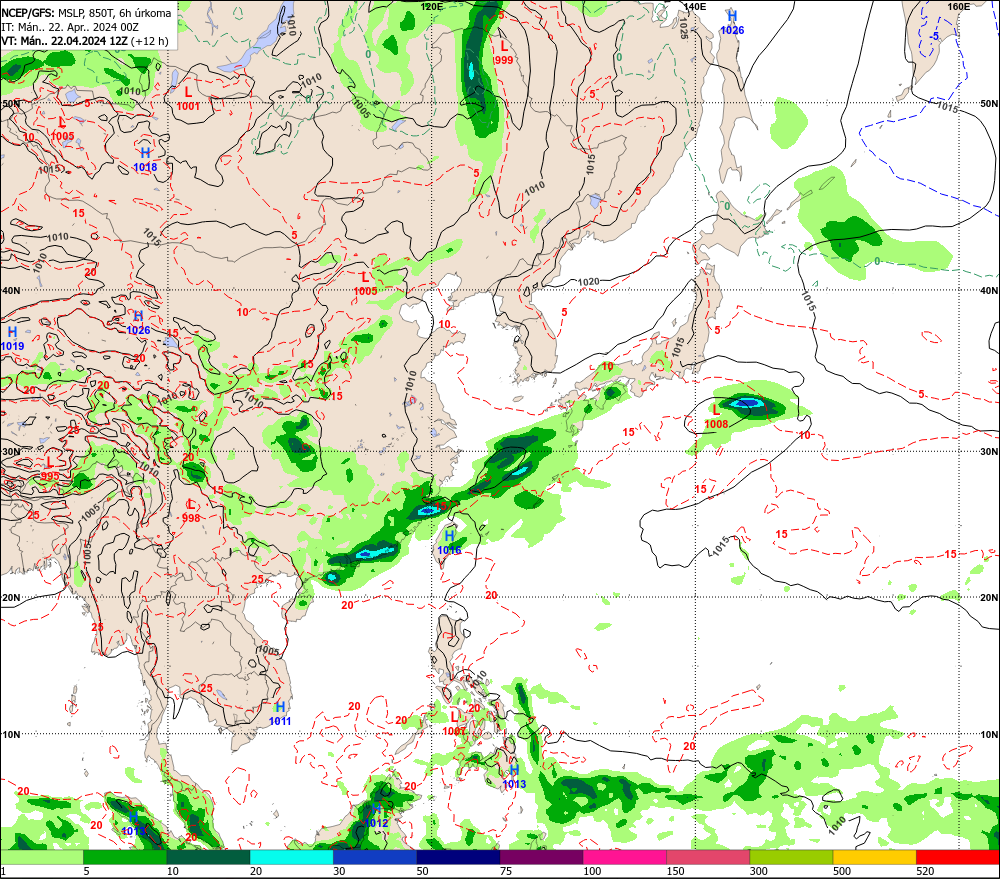Click the 'NCEP/GFS: MSLP, 850T, 6h úrkoma' title
This screenshot has height=879, width=1000.
[86, 13]
